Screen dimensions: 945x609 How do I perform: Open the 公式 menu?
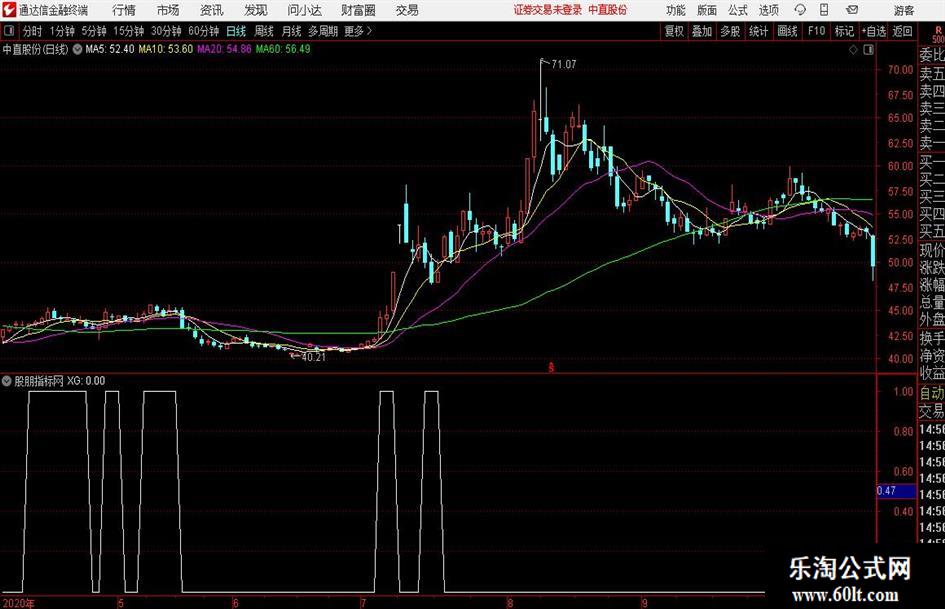pos(737,10)
